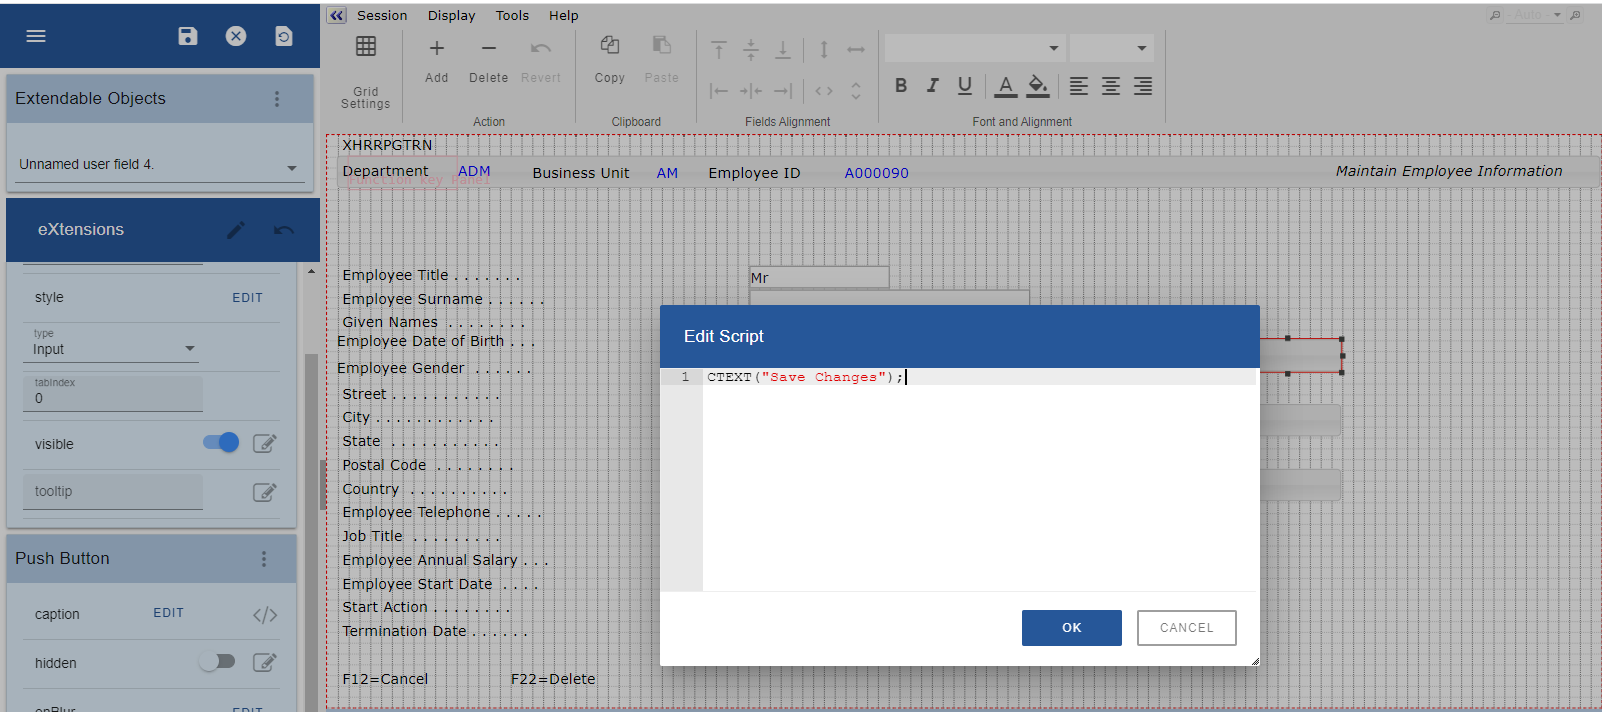The width and height of the screenshot is (1602, 712).
Task: Toggle the visible switch off
Action: pyautogui.click(x=221, y=443)
